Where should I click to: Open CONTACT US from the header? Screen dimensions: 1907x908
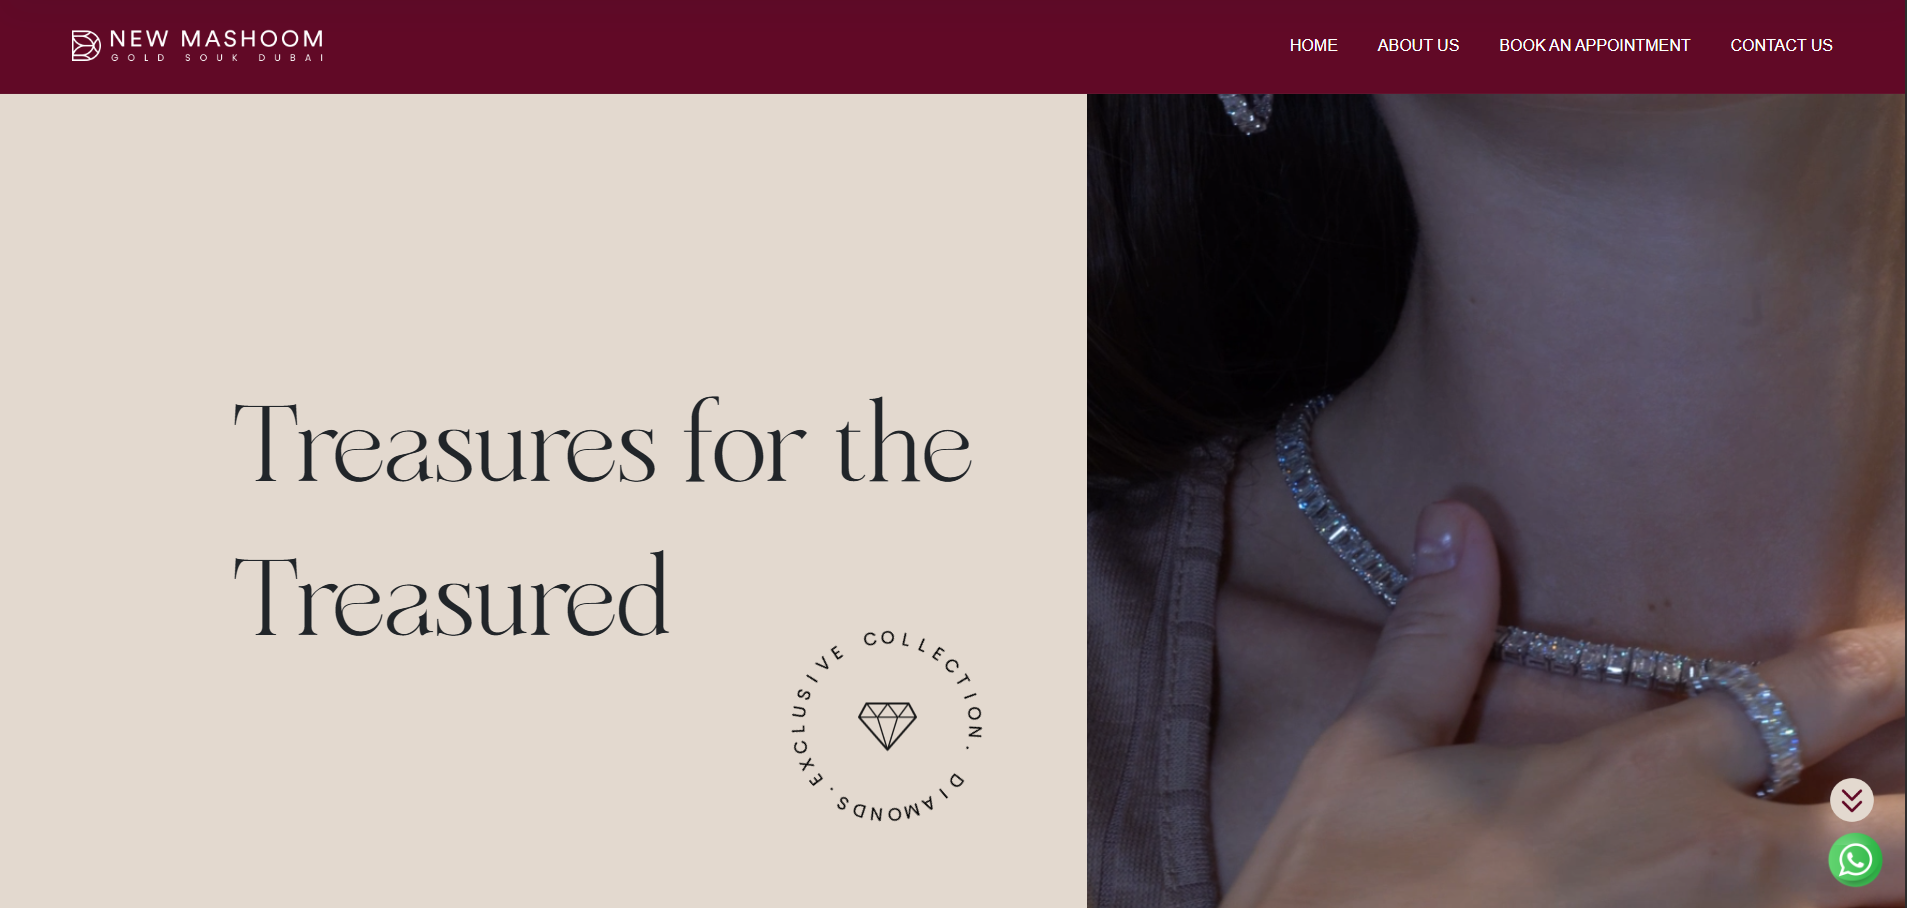1781,45
